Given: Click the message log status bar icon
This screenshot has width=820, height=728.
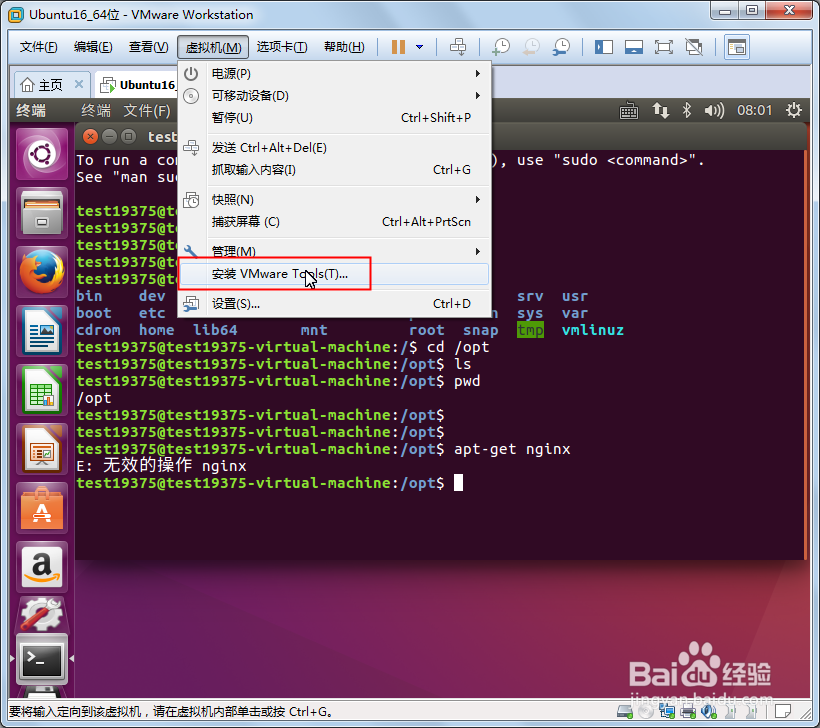Looking at the screenshot, I should tap(783, 712).
